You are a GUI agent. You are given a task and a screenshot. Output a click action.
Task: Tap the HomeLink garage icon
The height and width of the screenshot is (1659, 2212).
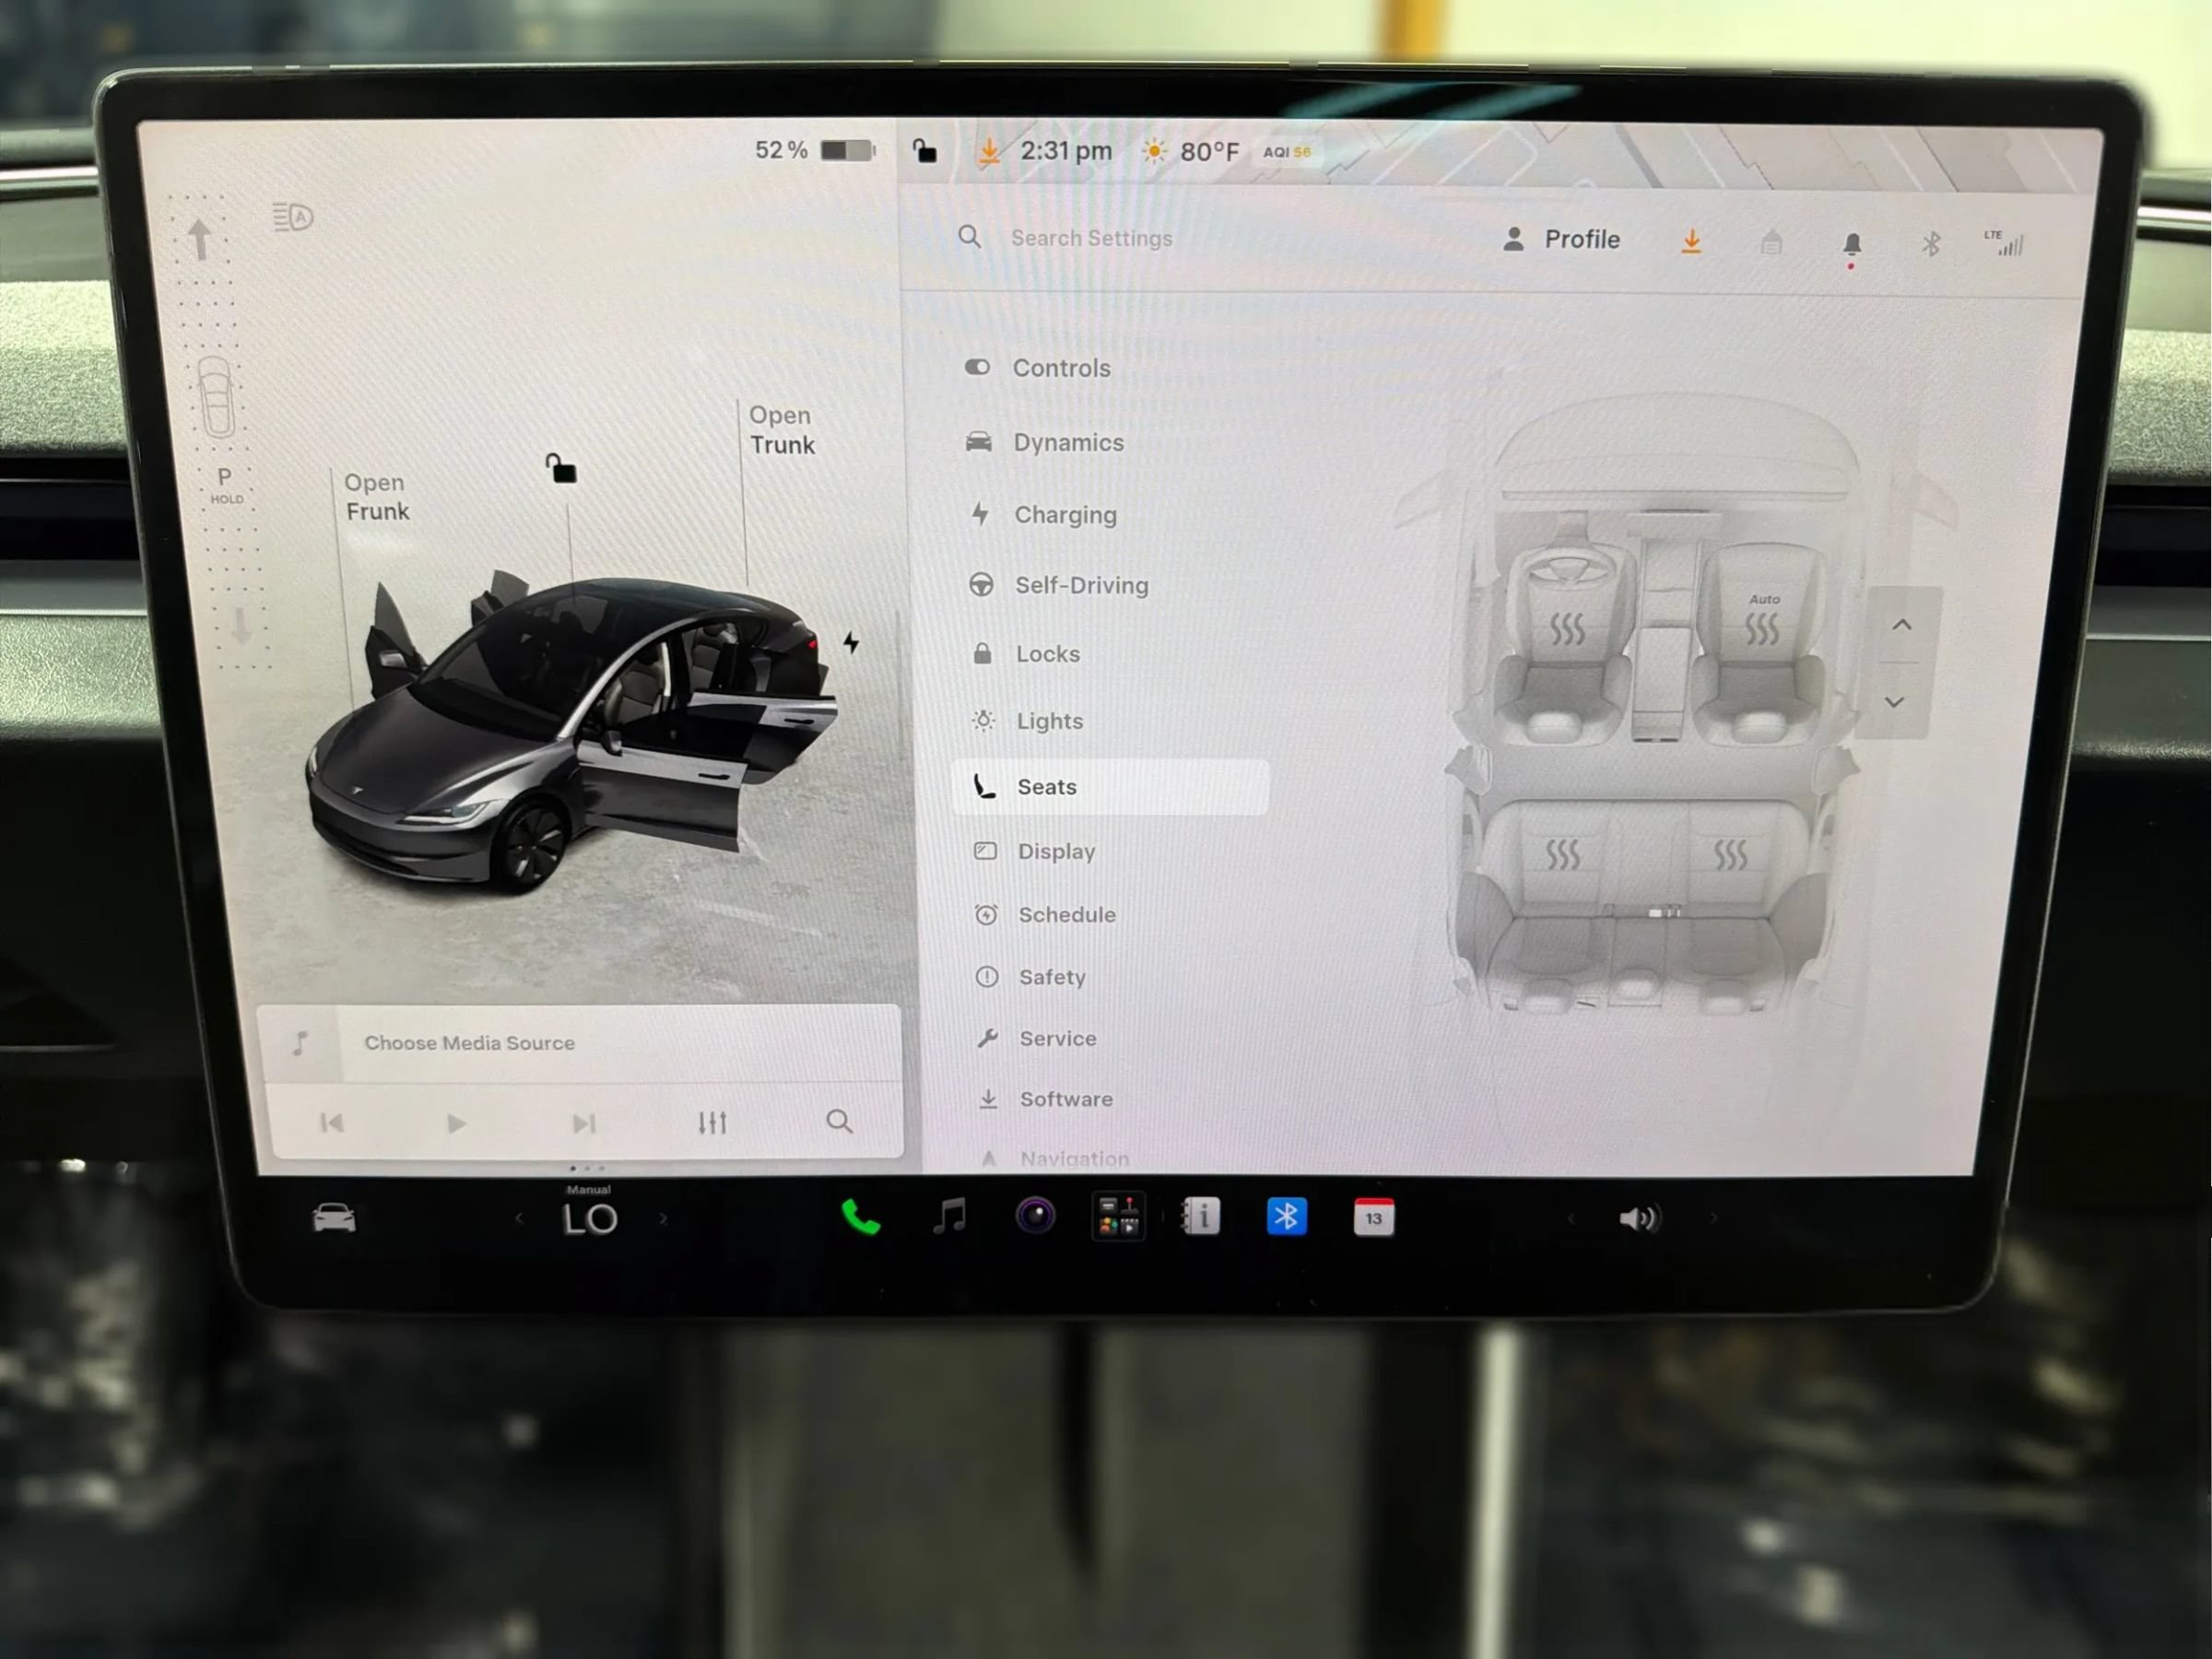click(1771, 242)
